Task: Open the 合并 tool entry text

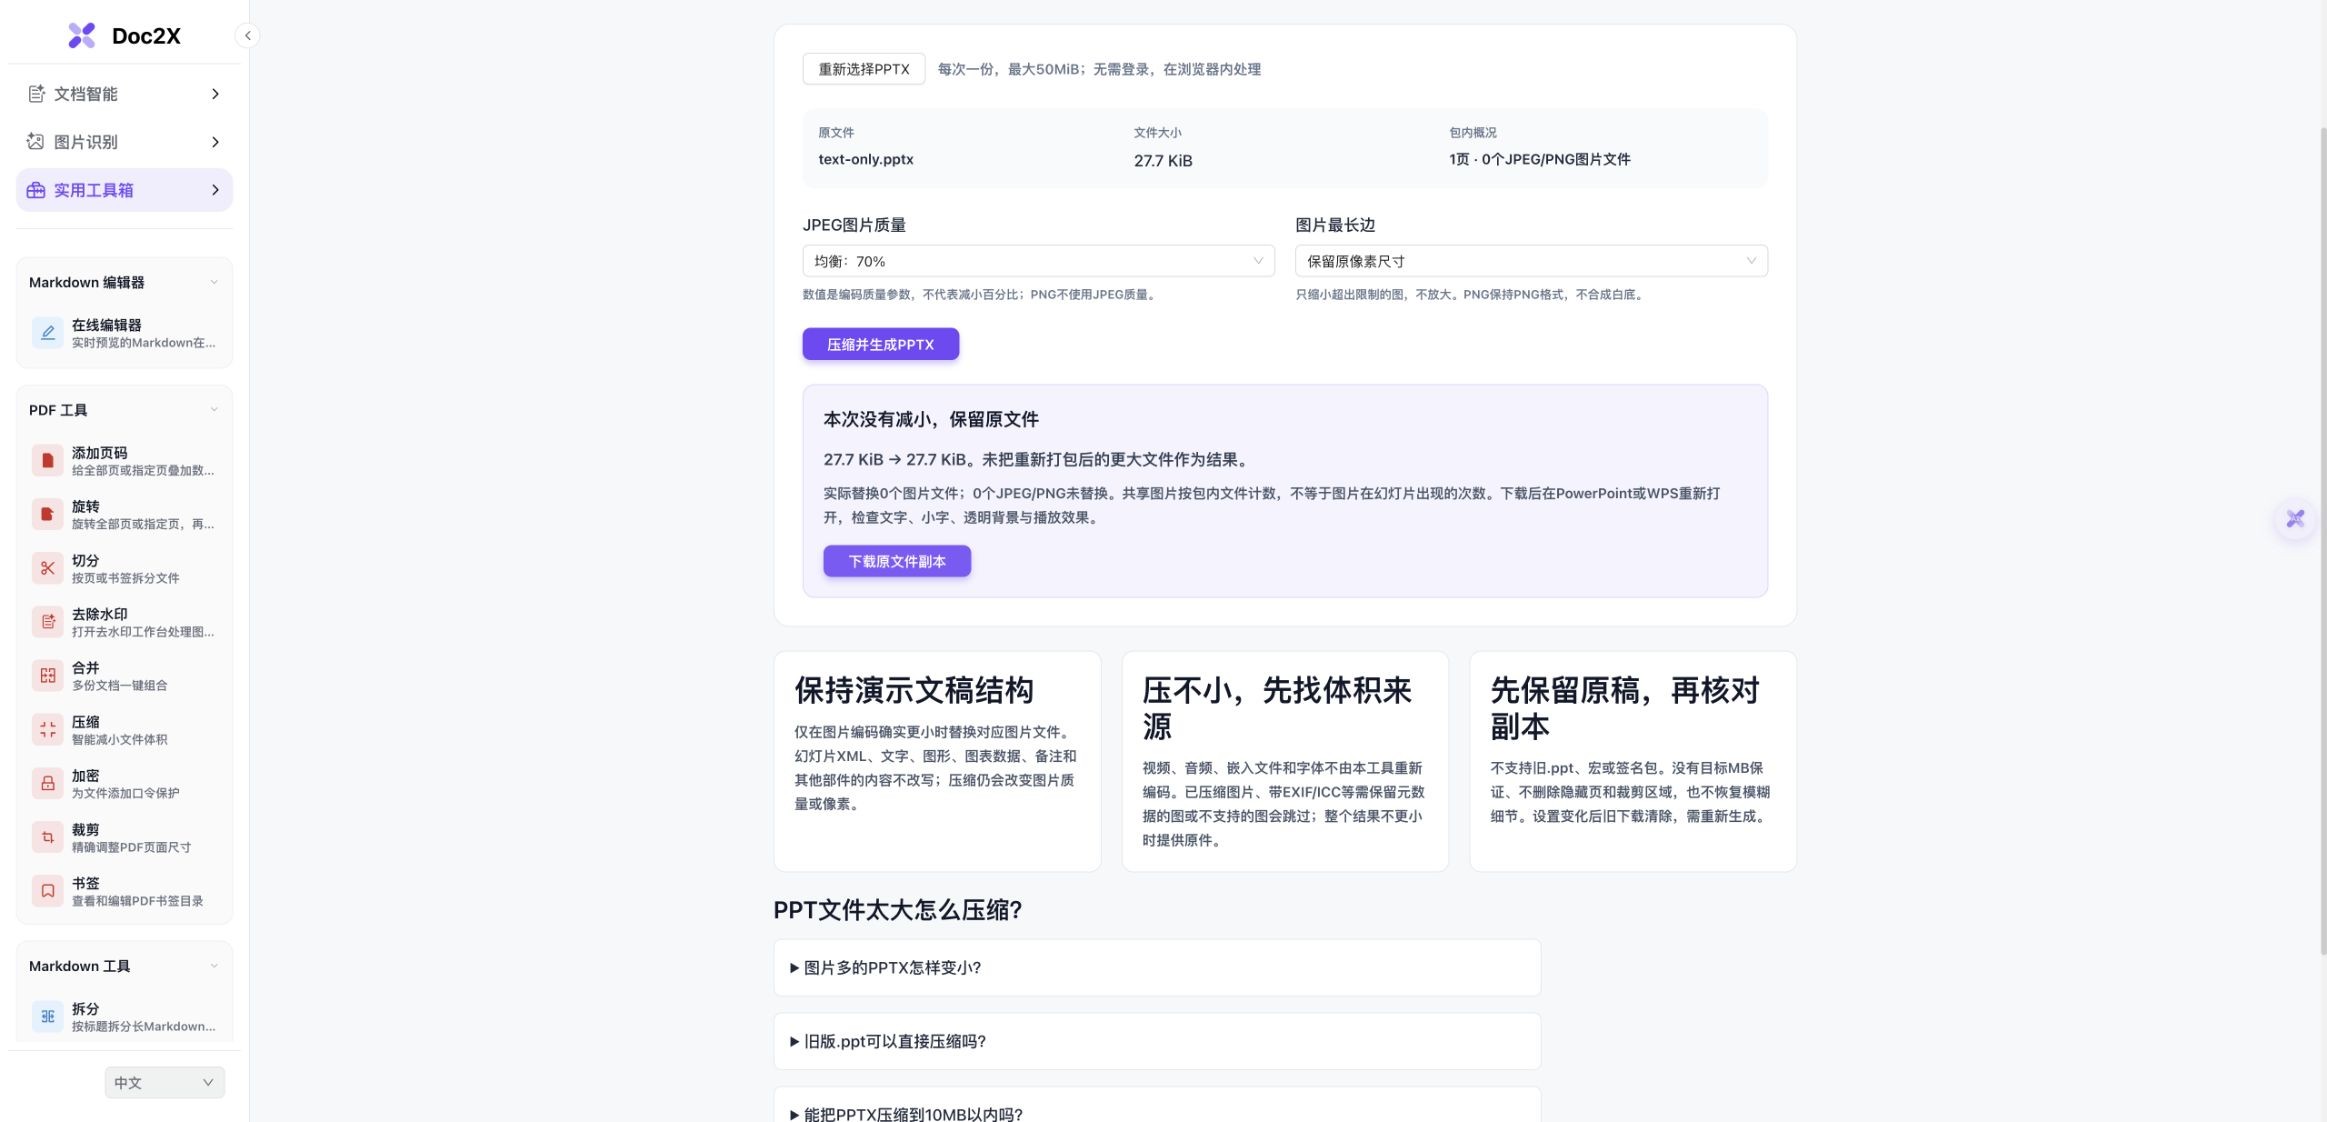Action: [120, 676]
